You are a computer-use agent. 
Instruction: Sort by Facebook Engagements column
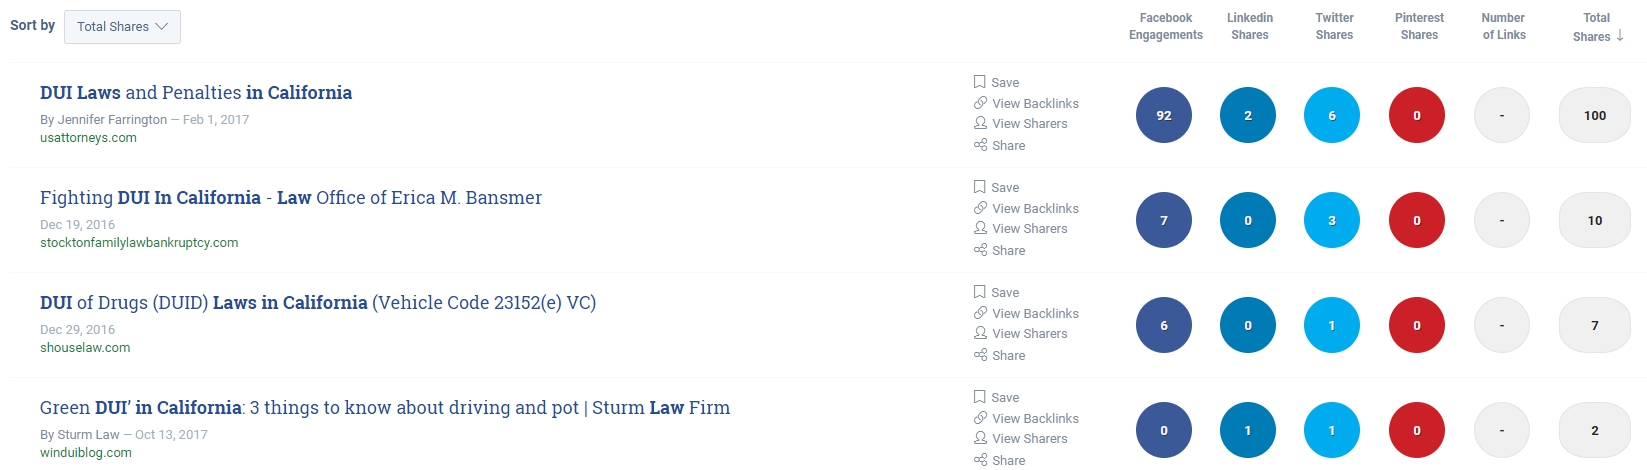pos(1166,27)
